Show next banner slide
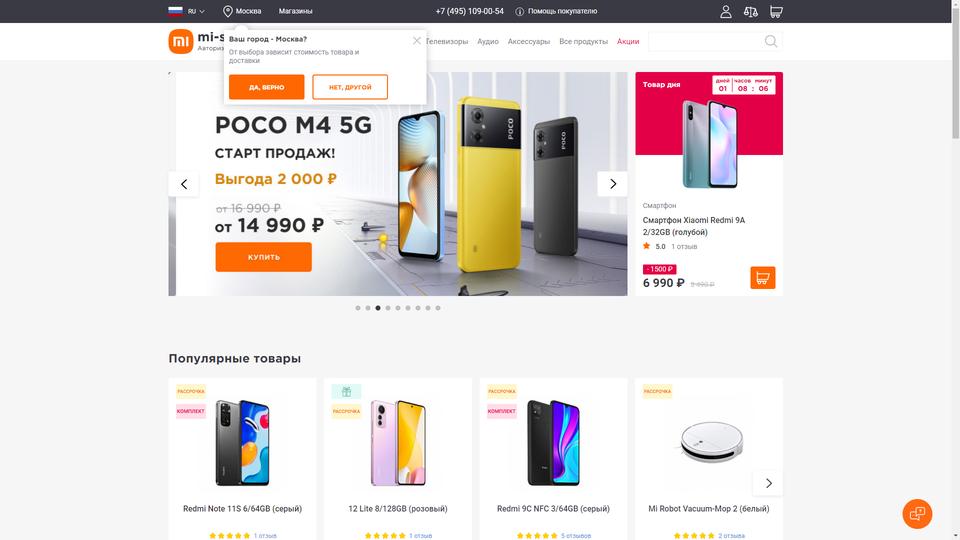Viewport: 960px width, 540px height. coord(612,184)
